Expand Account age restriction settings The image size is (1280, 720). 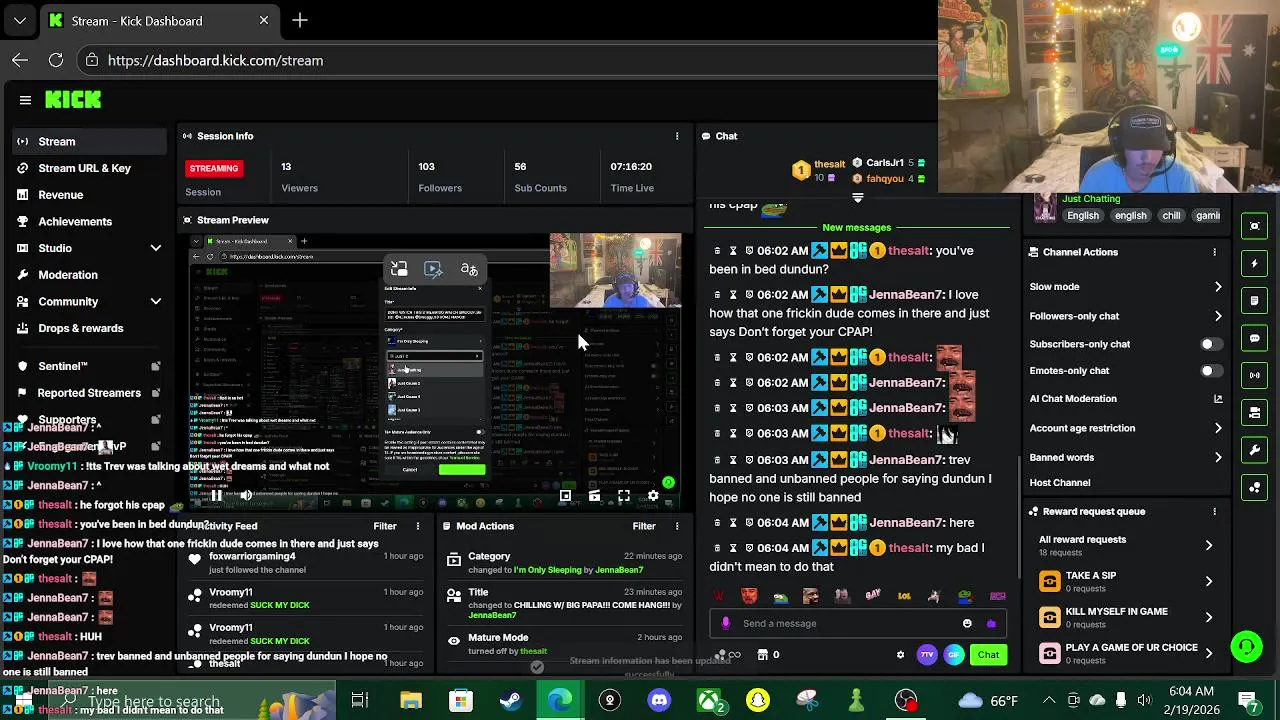pyautogui.click(x=1218, y=428)
